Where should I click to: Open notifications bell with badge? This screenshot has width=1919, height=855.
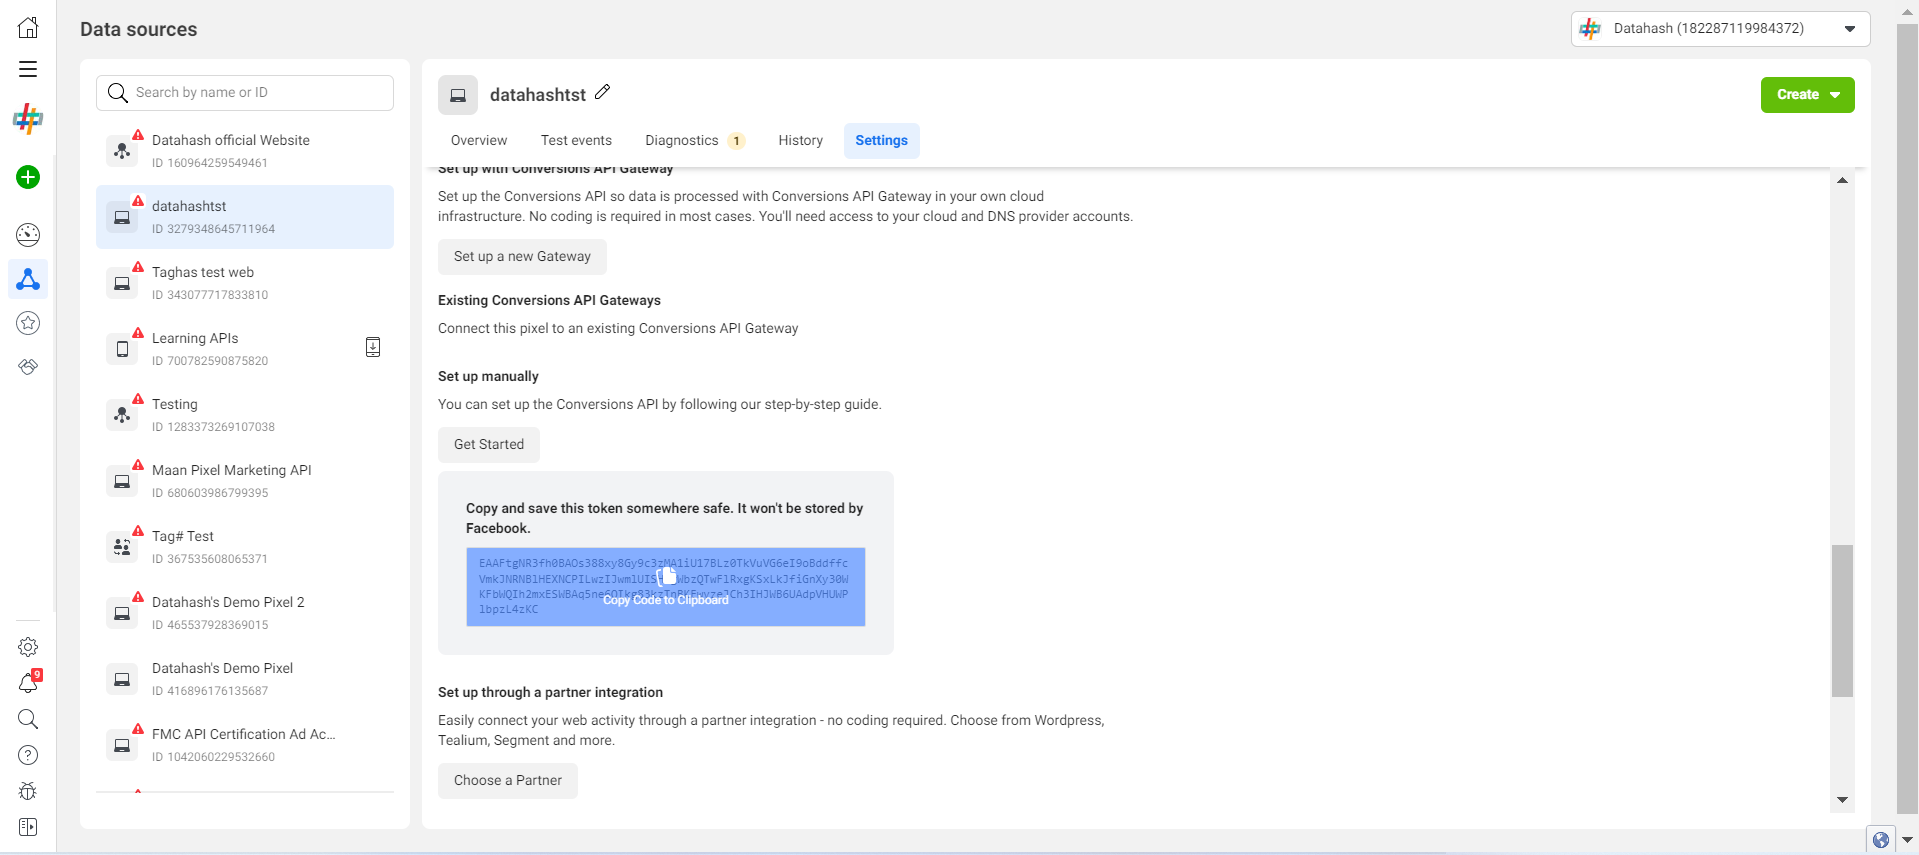[28, 683]
